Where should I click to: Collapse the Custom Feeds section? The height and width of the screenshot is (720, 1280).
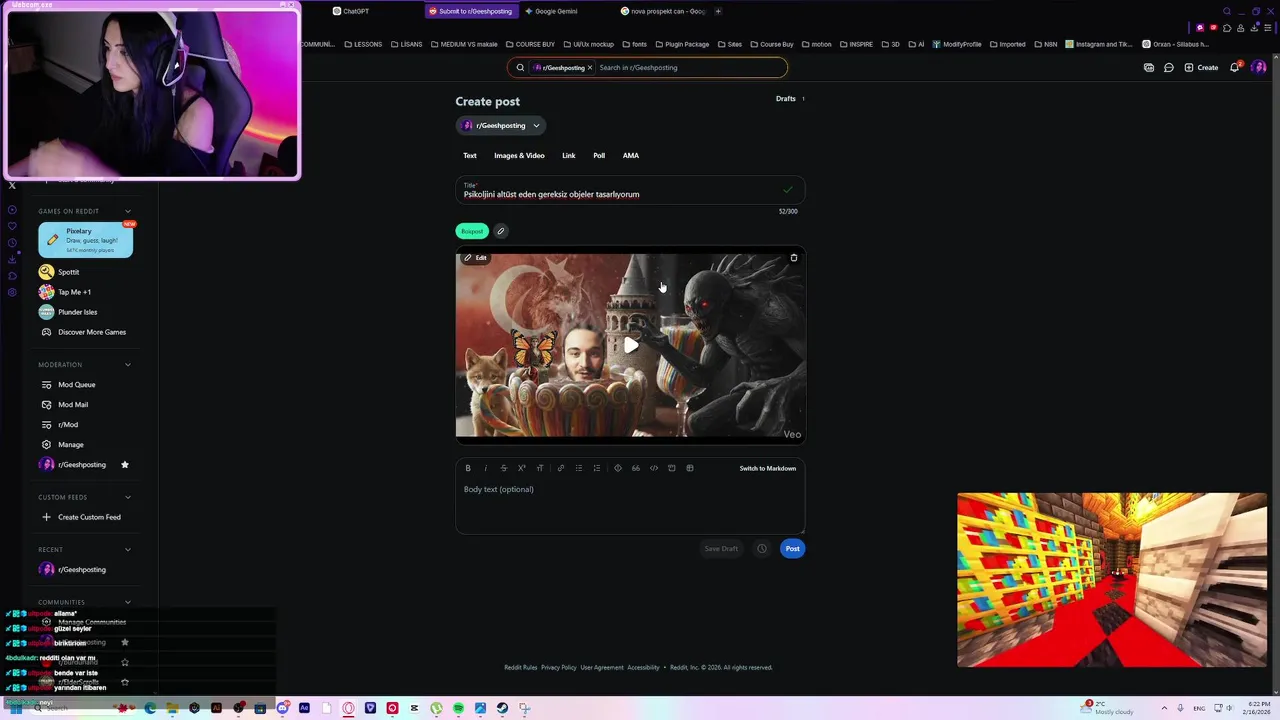click(x=128, y=497)
